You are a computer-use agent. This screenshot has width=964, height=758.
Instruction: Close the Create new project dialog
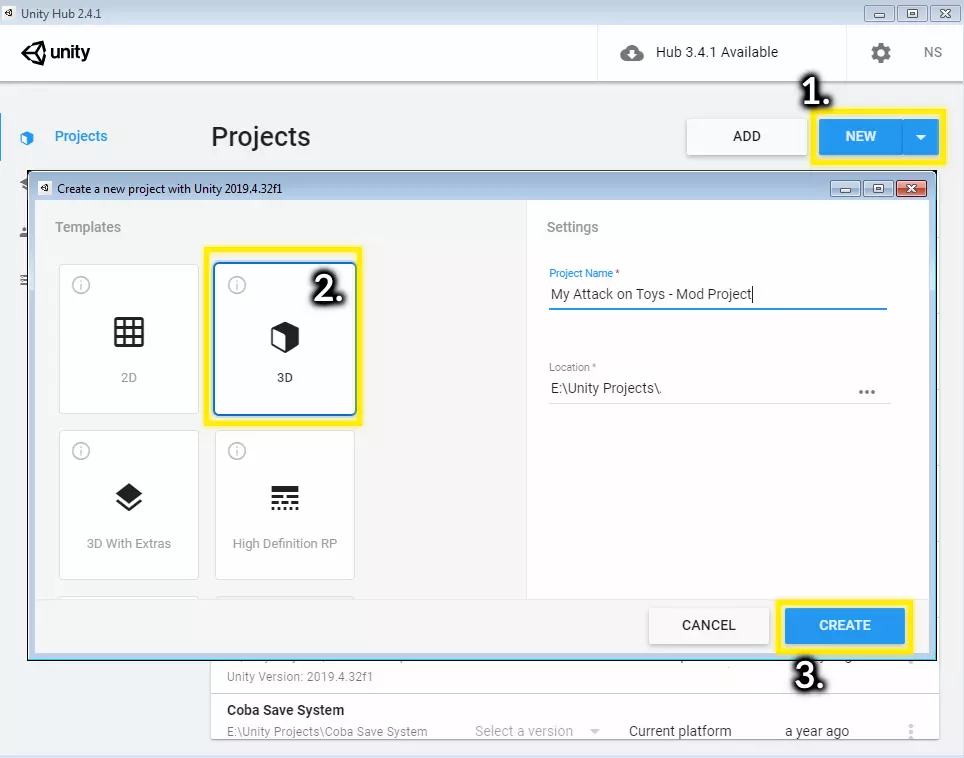[911, 189]
